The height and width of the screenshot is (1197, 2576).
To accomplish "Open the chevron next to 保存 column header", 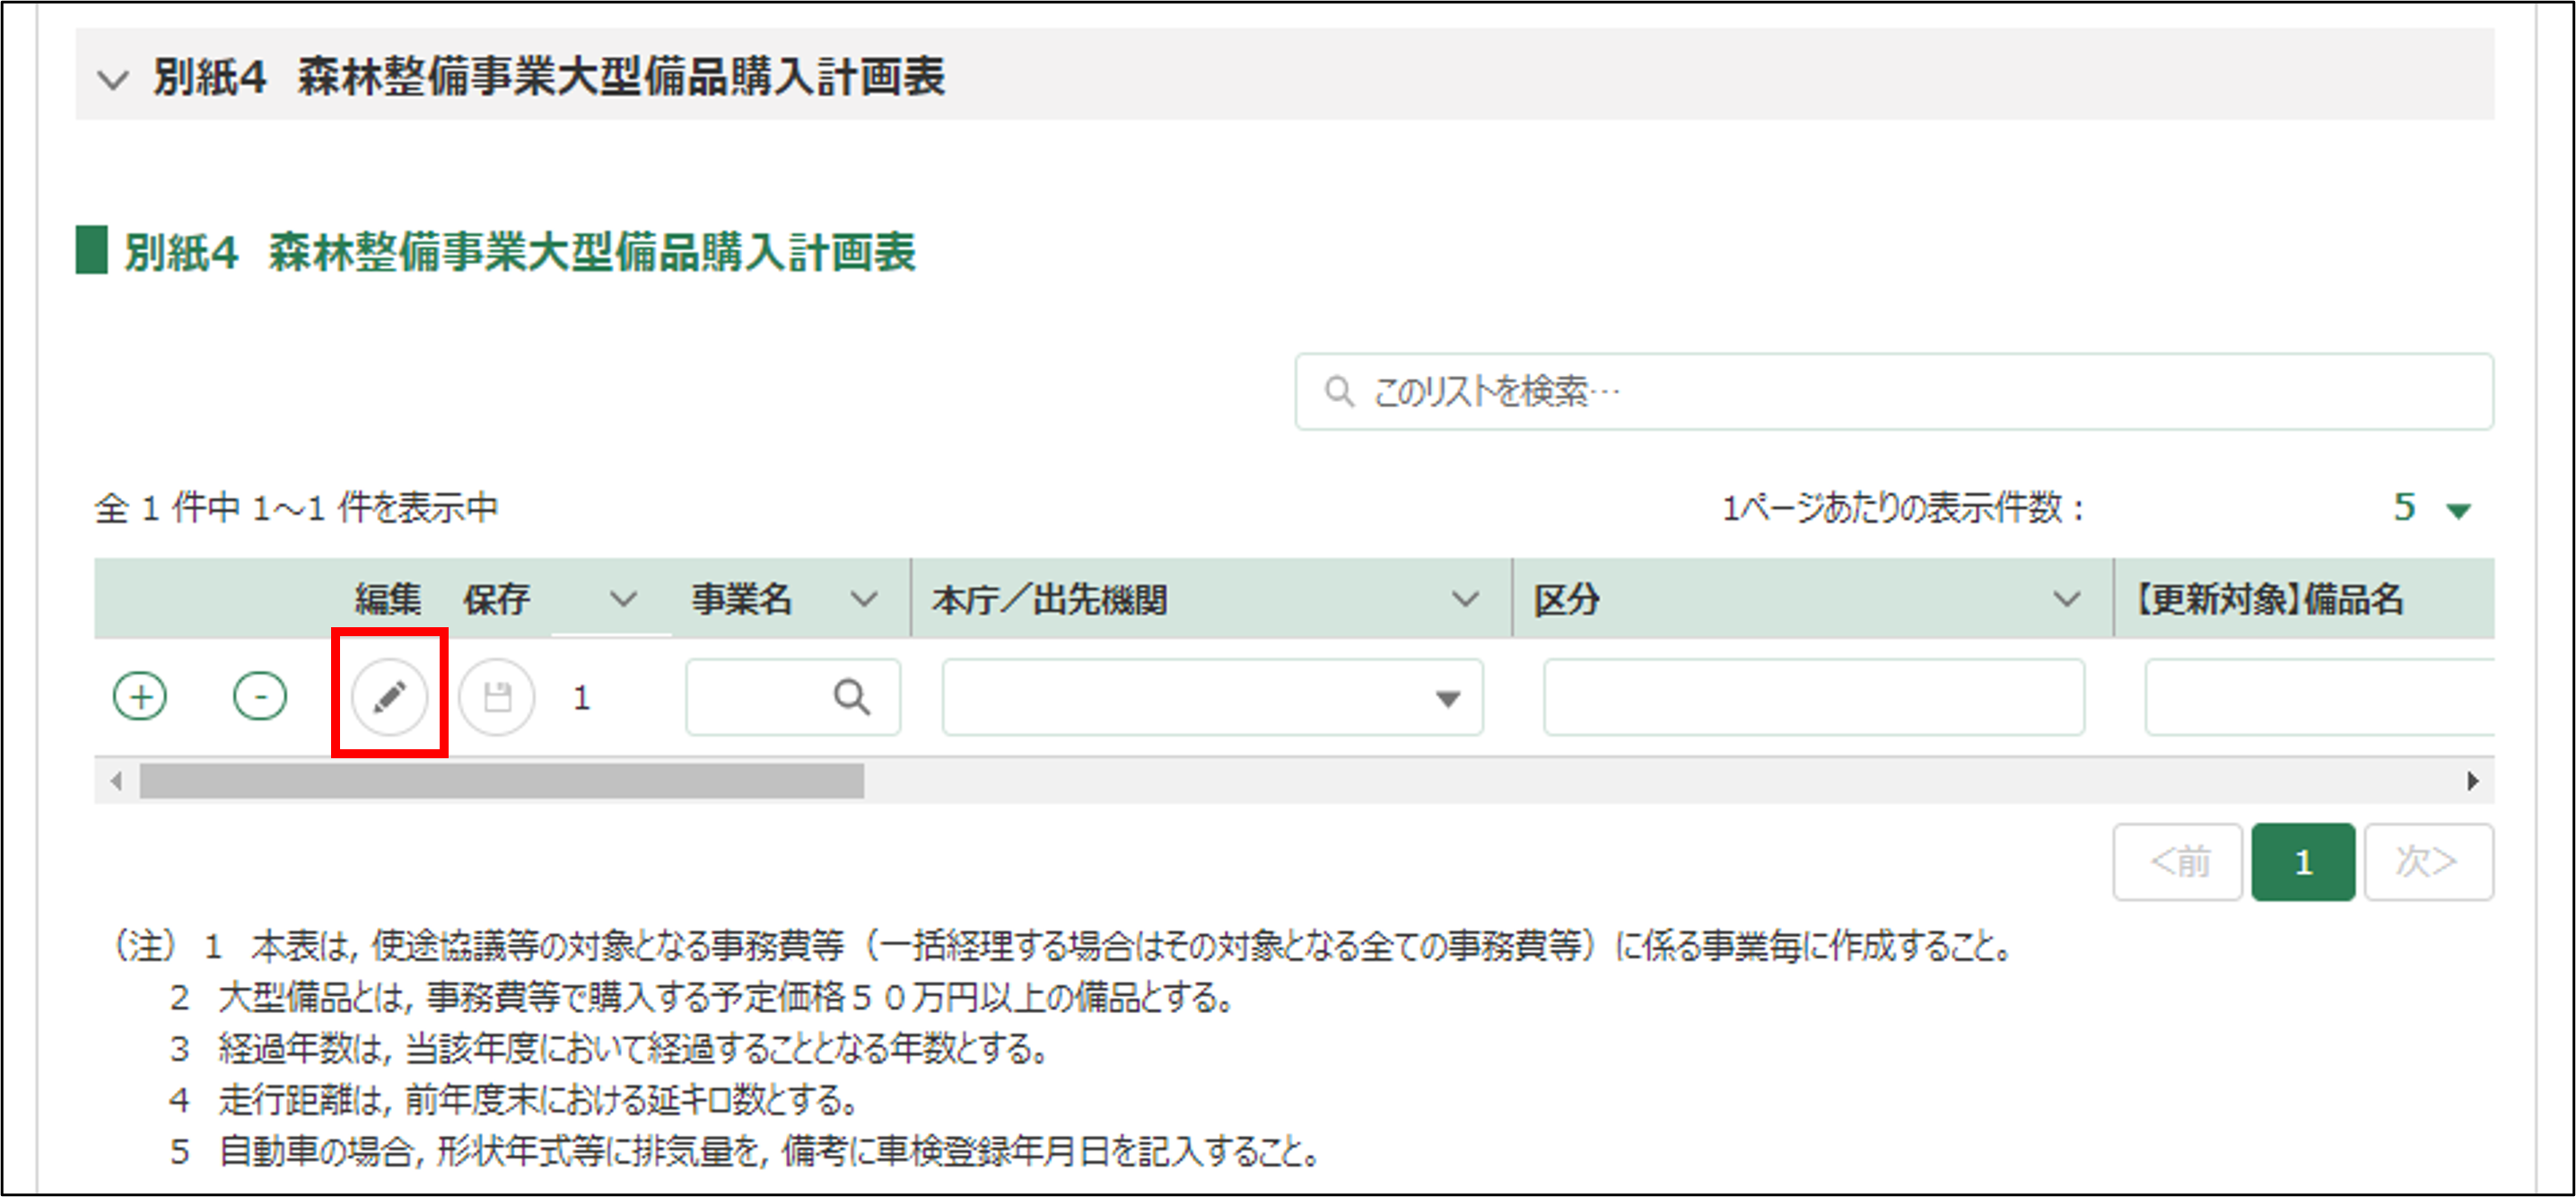I will coord(623,600).
